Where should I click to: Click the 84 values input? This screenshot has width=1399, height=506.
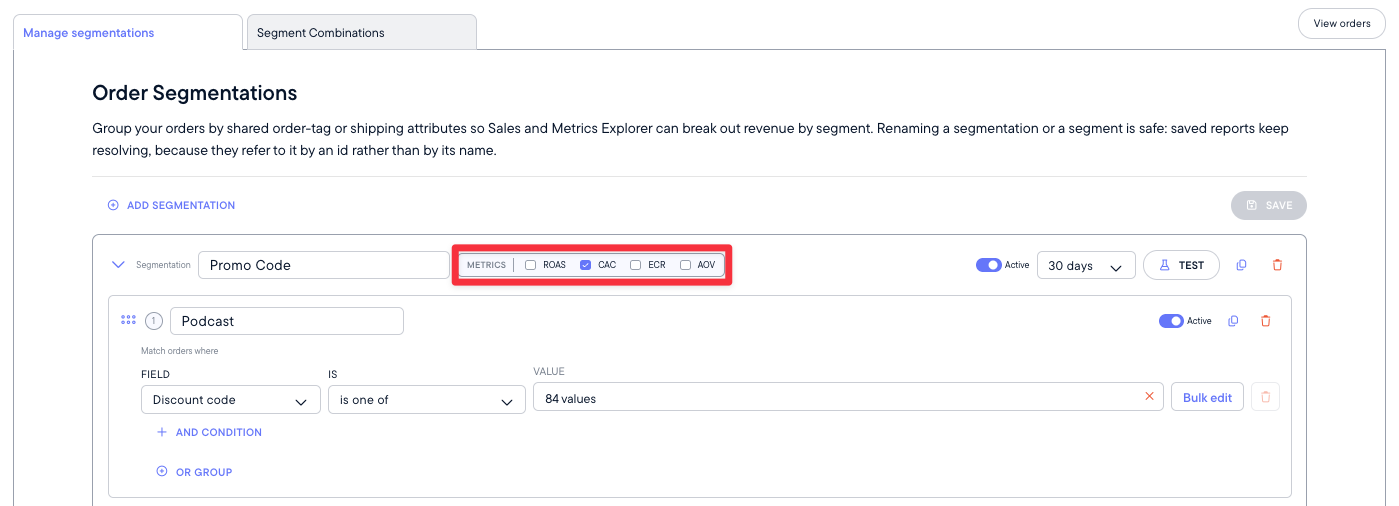[848, 397]
